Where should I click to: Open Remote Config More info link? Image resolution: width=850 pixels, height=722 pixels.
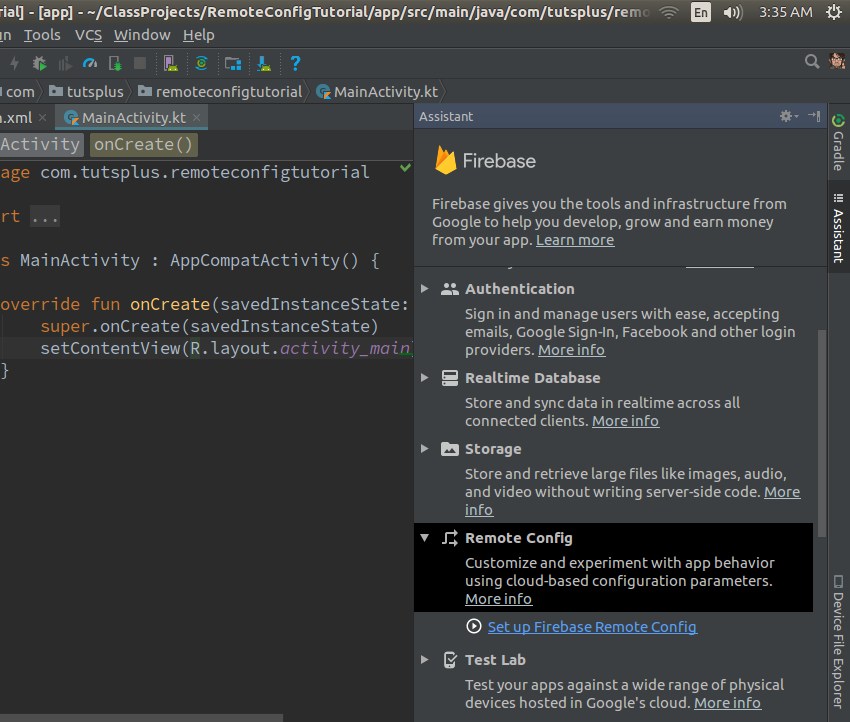coord(499,599)
